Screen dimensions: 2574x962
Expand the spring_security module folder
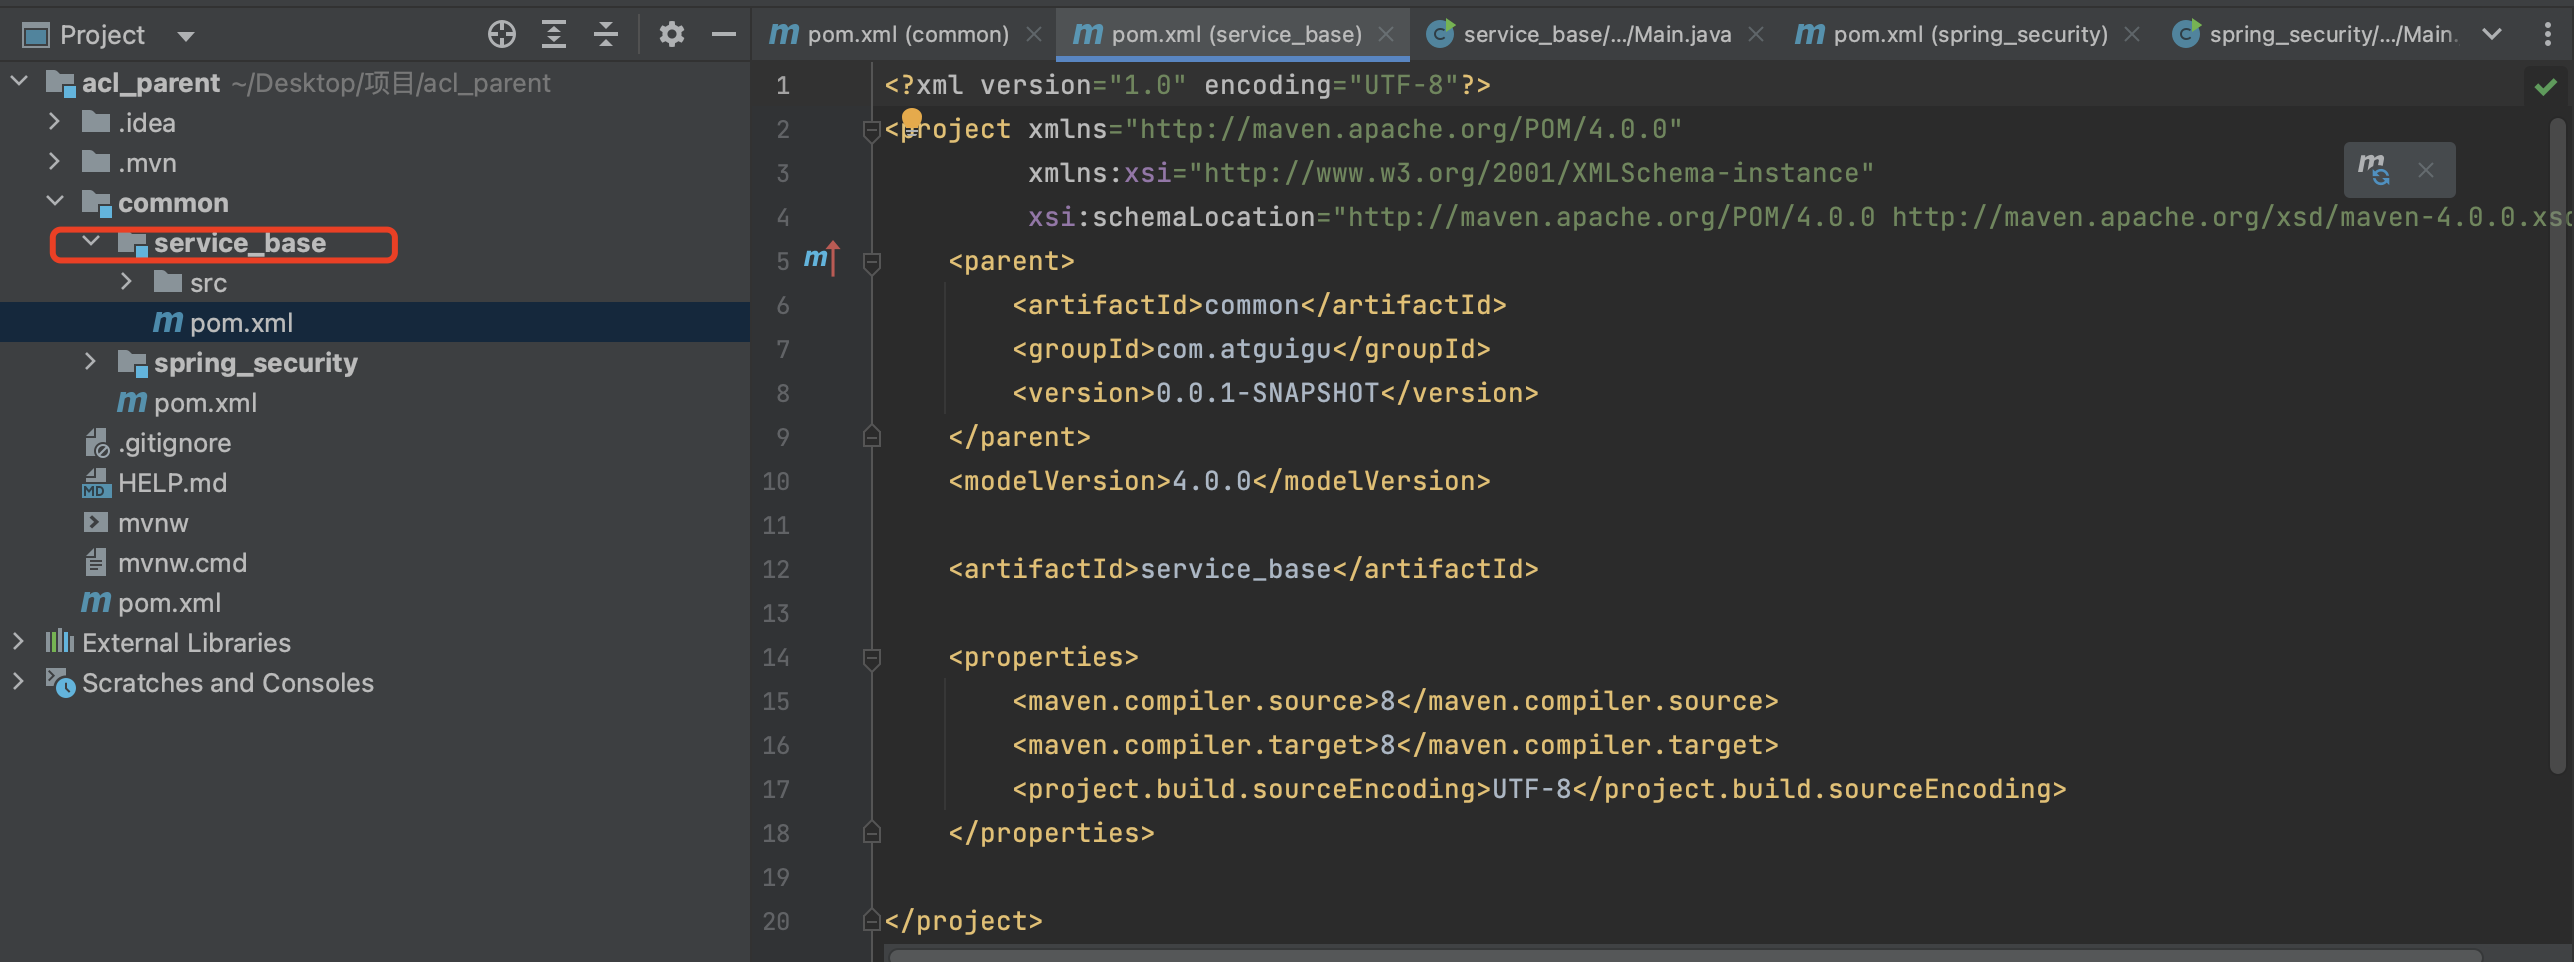click(90, 362)
